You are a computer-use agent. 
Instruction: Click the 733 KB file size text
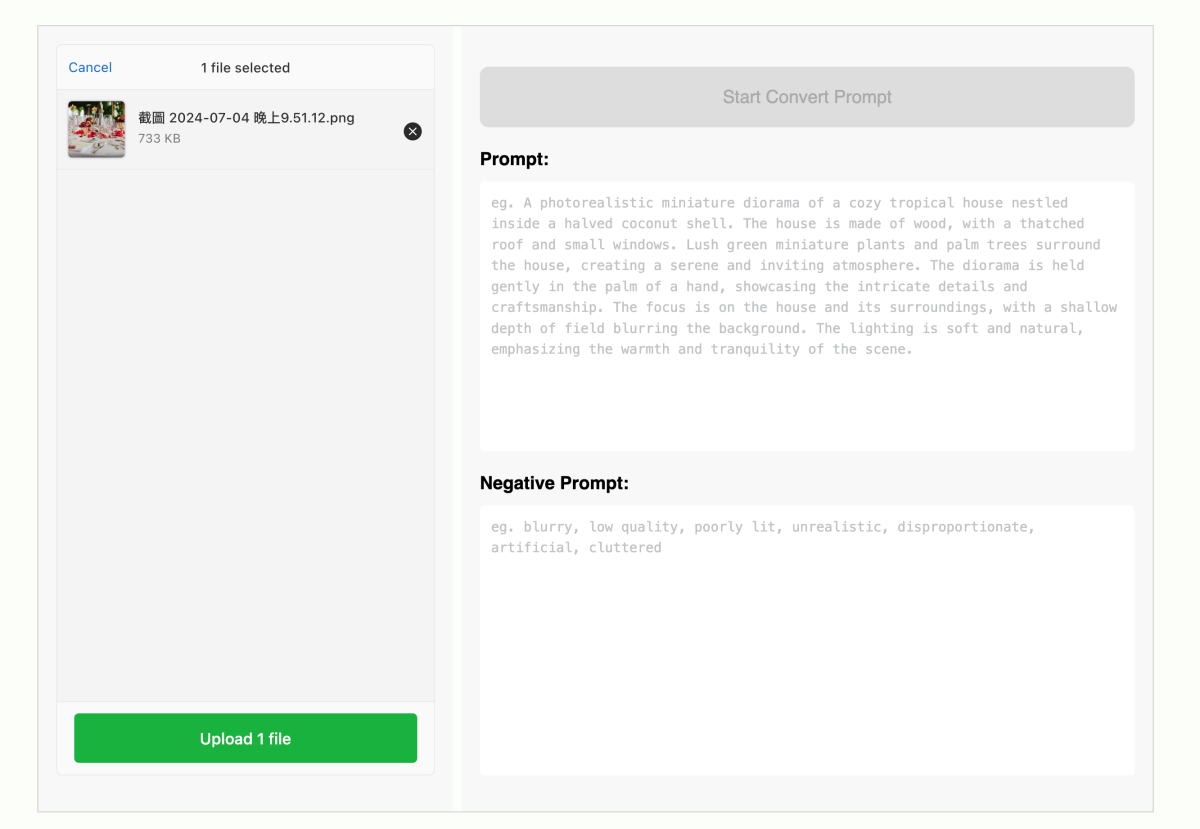159,139
